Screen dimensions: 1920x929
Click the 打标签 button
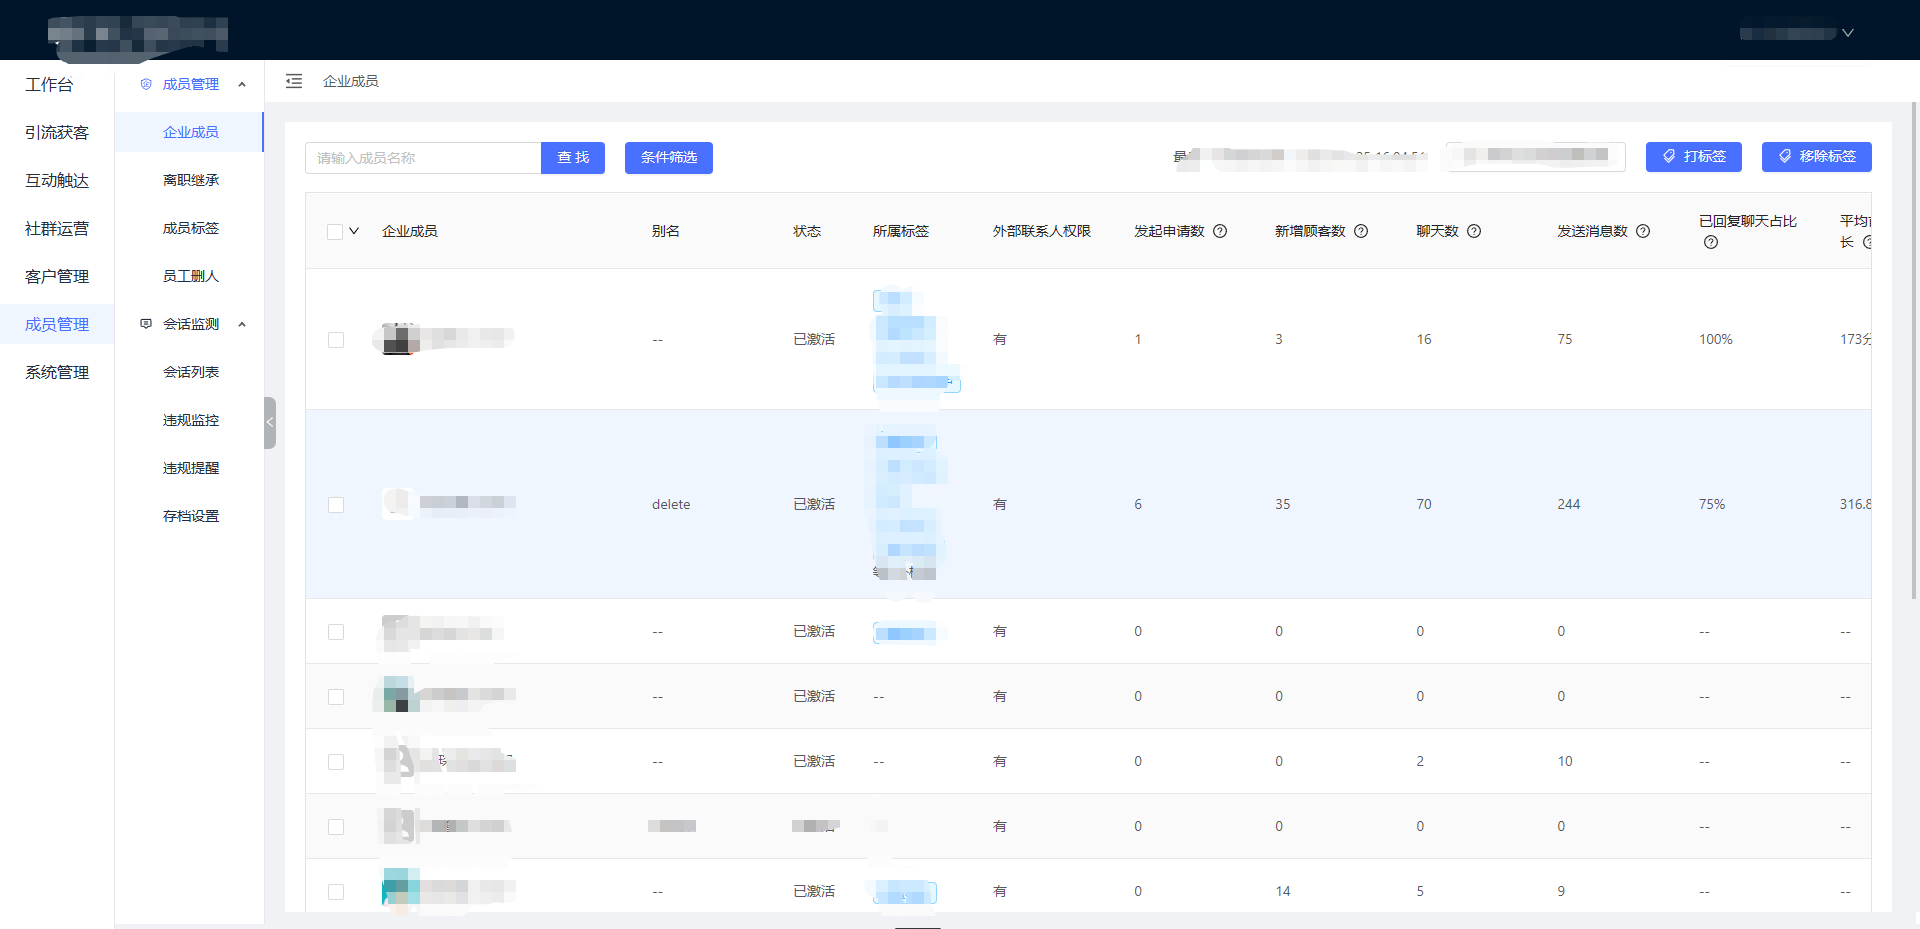(1694, 156)
